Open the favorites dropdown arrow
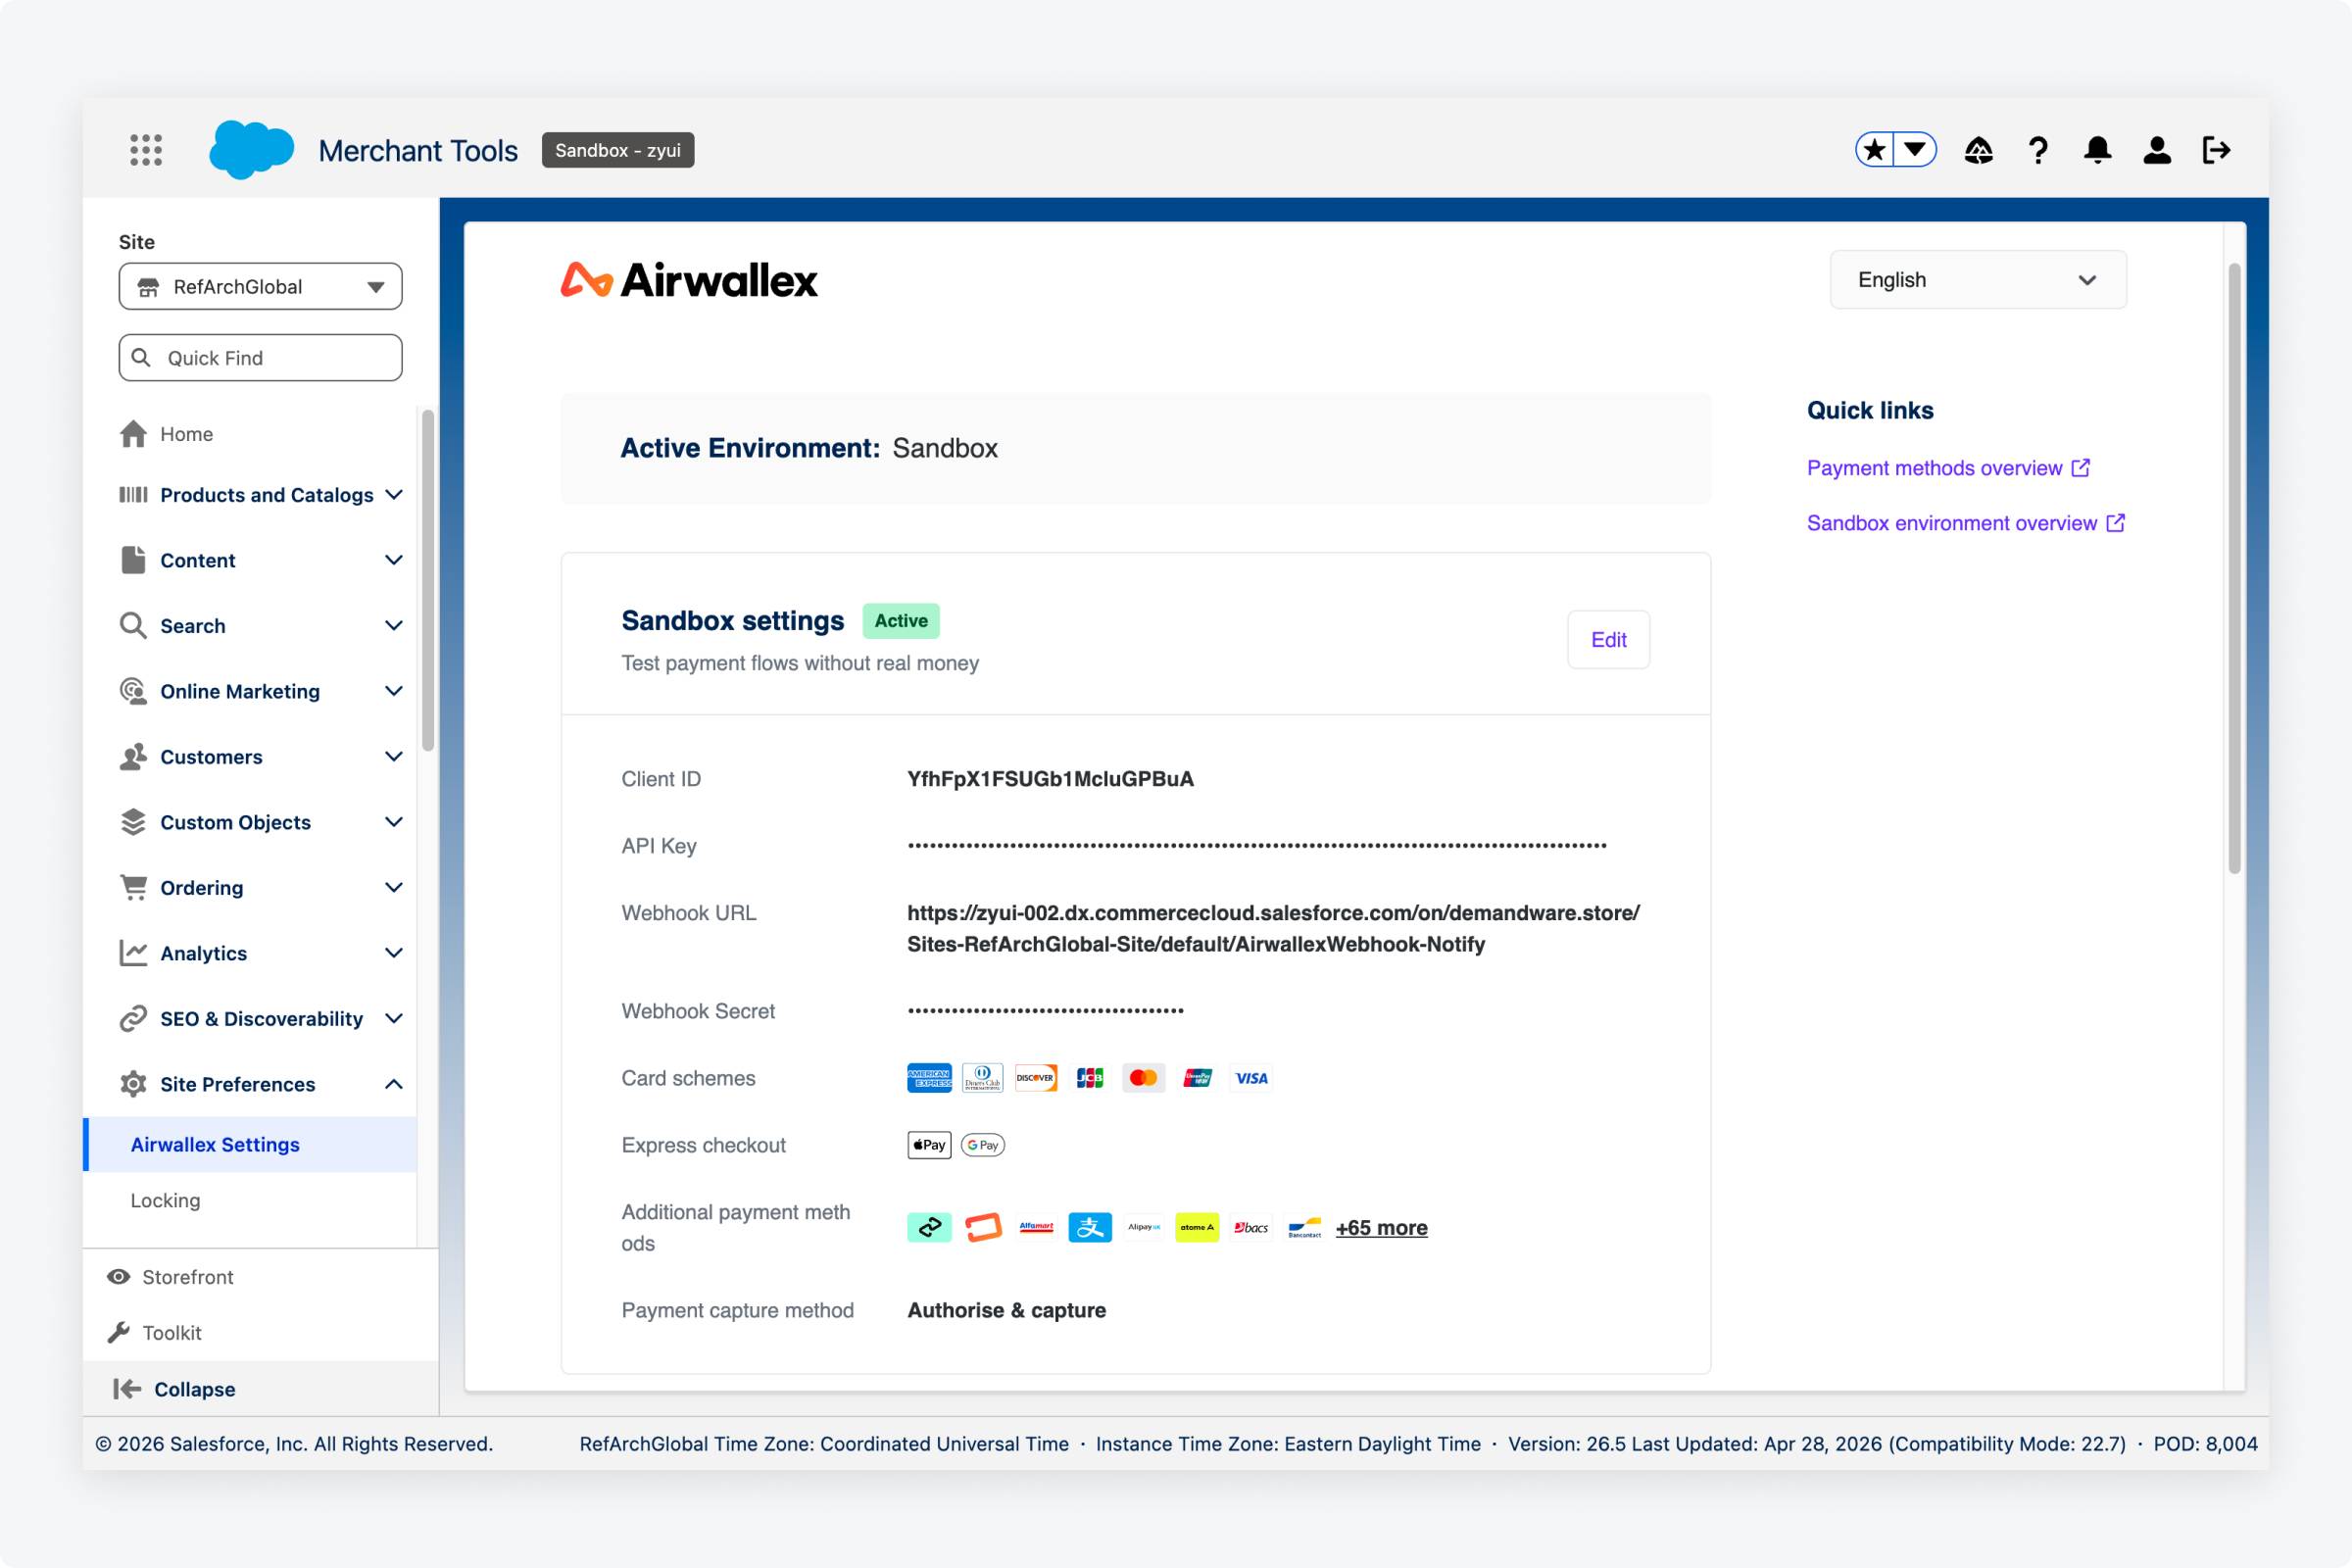This screenshot has height=1568, width=2352. [1915, 150]
